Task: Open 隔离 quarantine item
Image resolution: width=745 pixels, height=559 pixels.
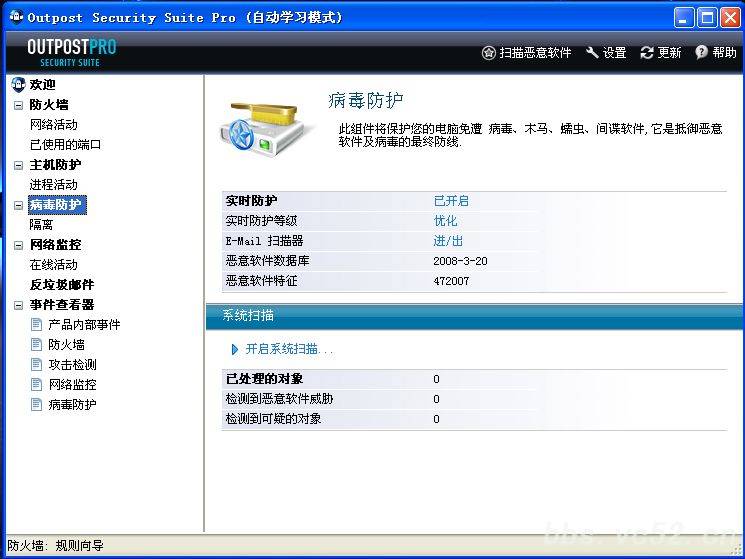Action: pos(41,225)
